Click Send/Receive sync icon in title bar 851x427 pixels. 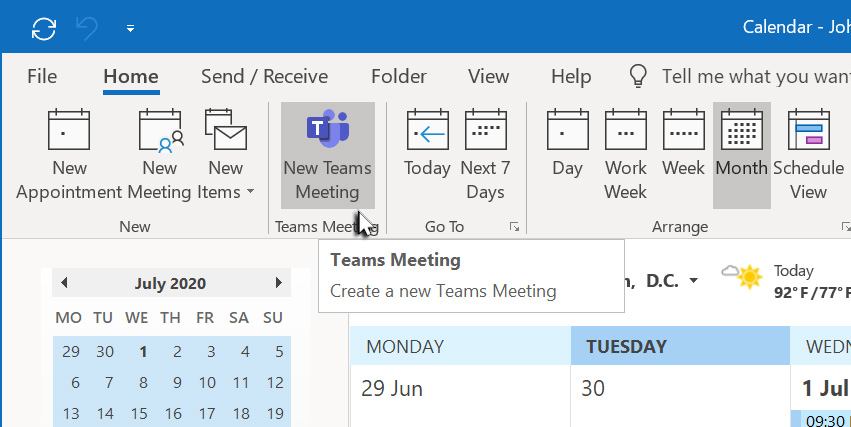43,28
